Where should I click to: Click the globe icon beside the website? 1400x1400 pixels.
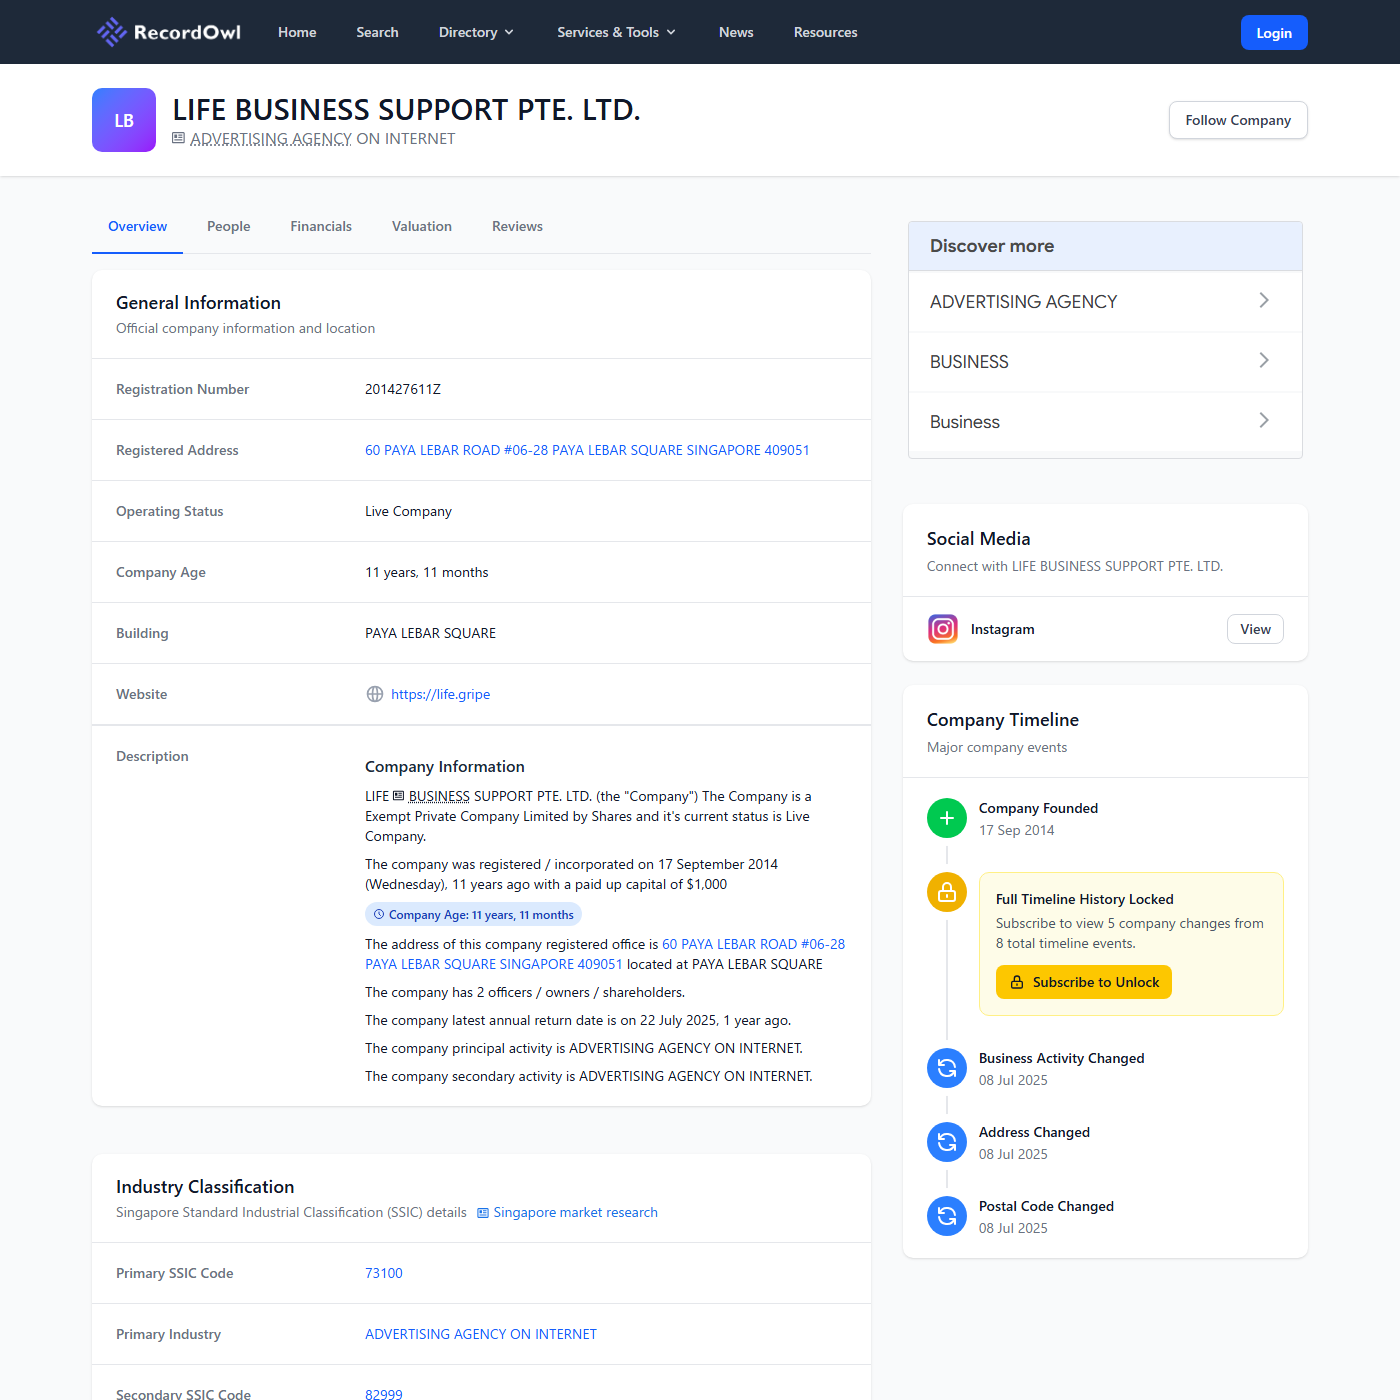coord(375,694)
